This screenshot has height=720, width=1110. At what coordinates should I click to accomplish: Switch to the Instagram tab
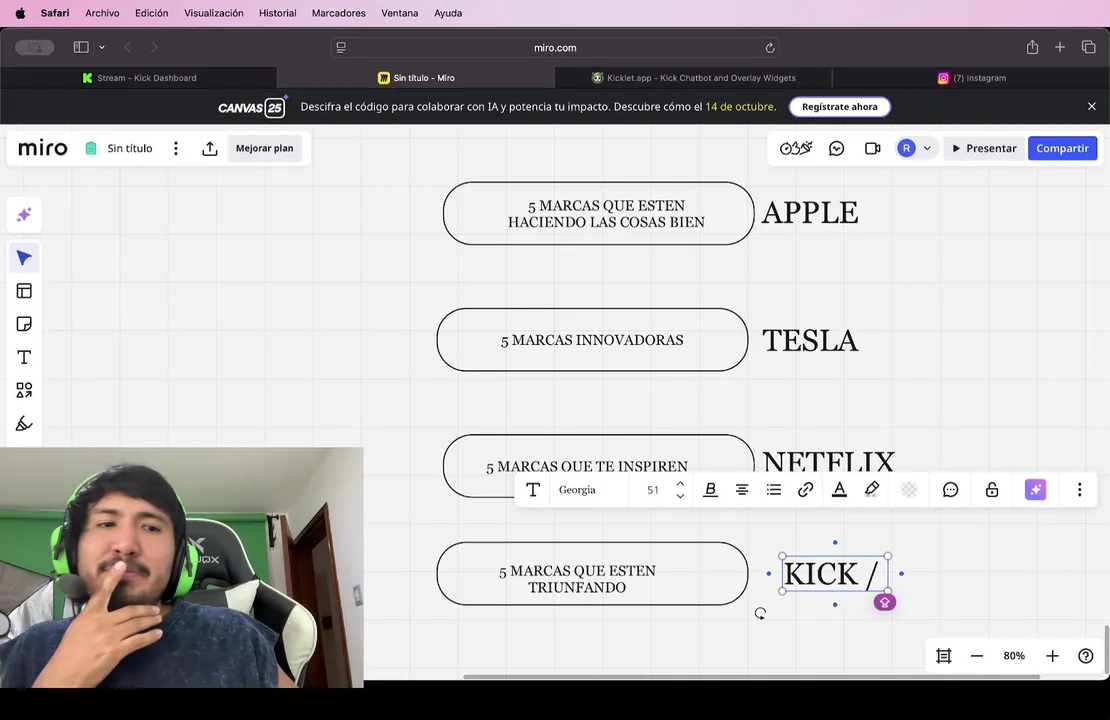pos(971,78)
